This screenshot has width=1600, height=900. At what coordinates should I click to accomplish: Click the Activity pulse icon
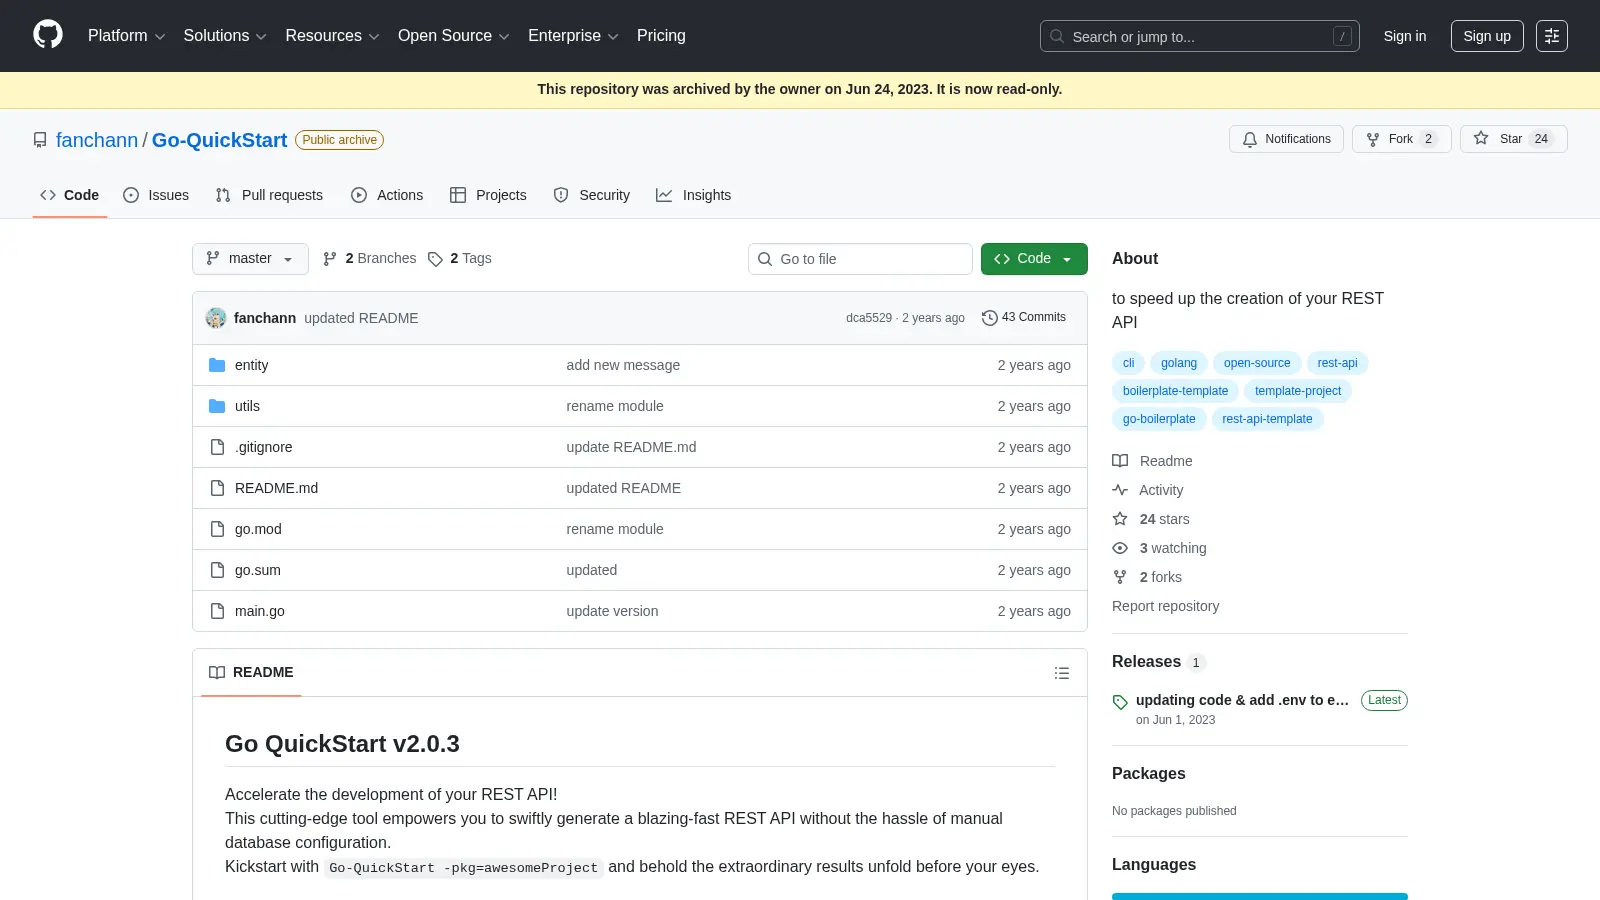(1120, 490)
